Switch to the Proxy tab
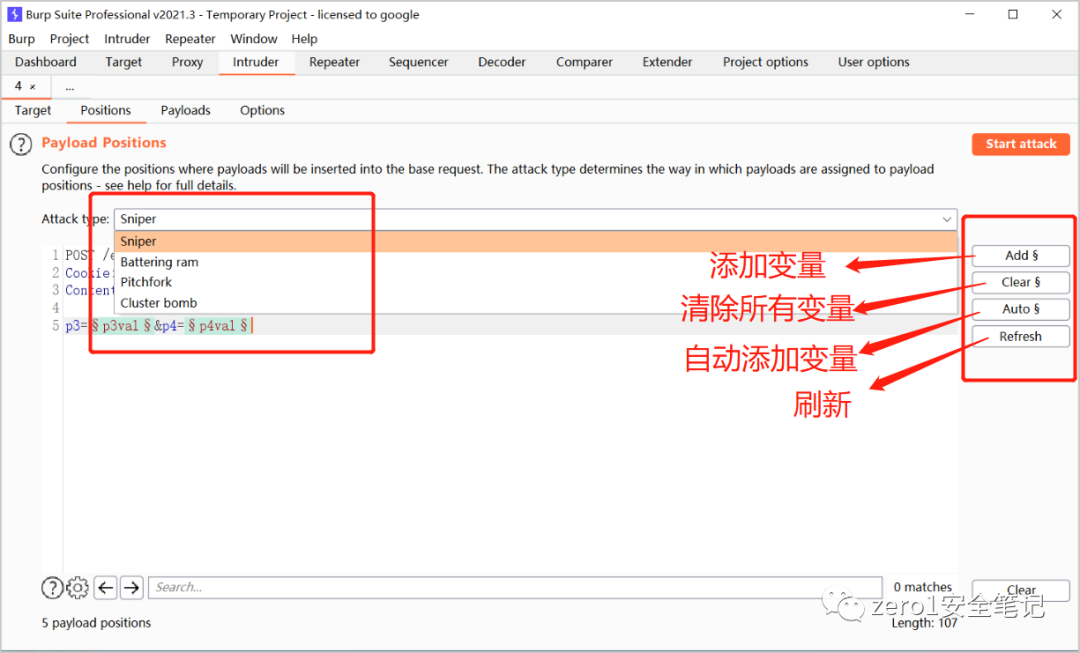Image resolution: width=1080 pixels, height=653 pixels. 187,62
